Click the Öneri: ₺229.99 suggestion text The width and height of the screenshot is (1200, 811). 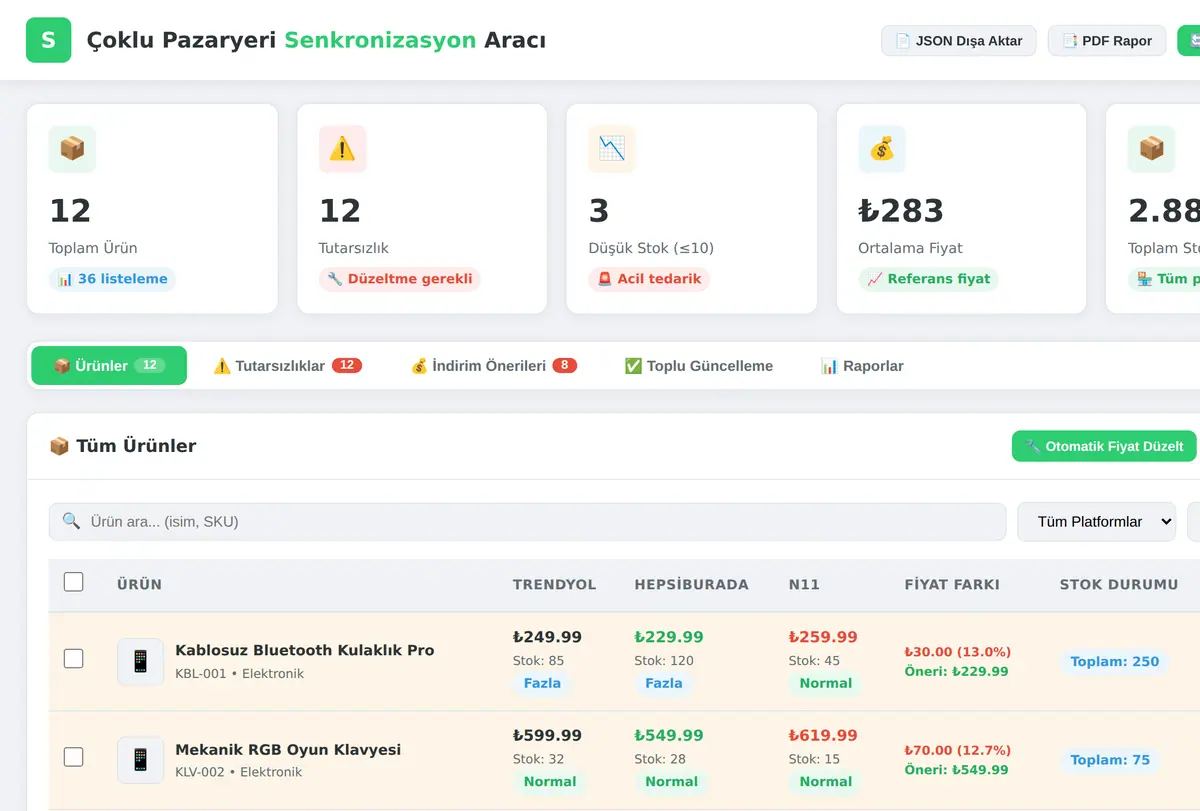pos(956,672)
